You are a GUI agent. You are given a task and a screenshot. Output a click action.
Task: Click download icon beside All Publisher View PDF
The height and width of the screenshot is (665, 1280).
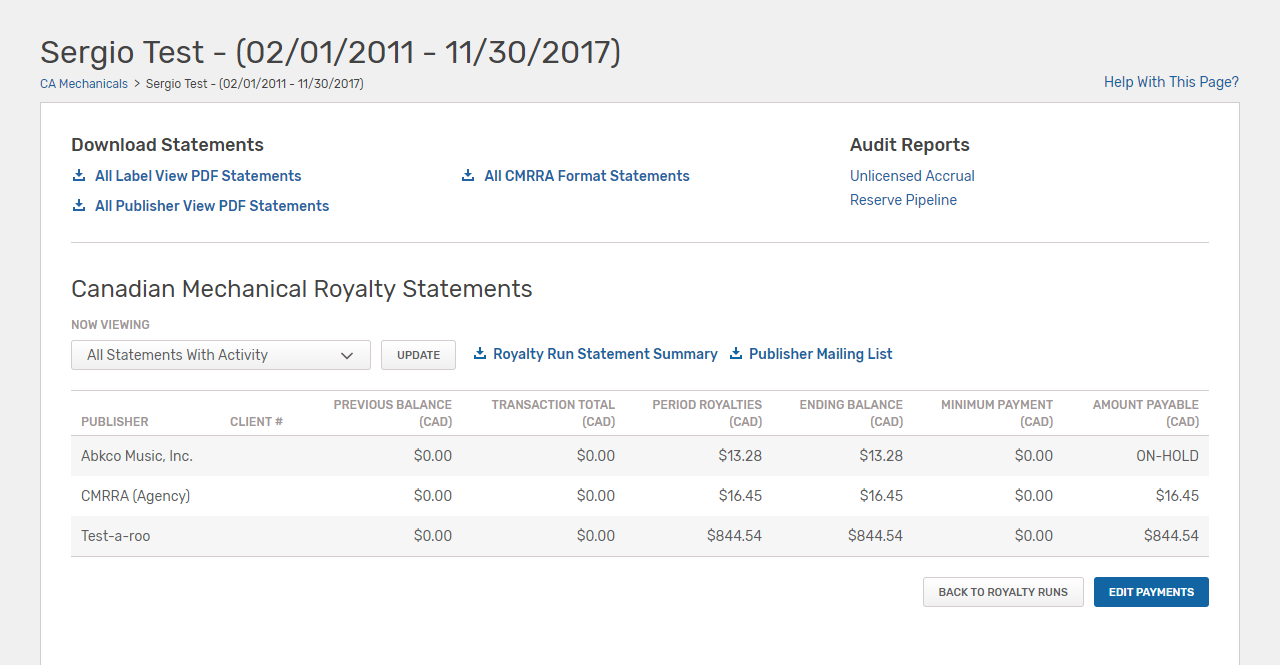(x=79, y=206)
